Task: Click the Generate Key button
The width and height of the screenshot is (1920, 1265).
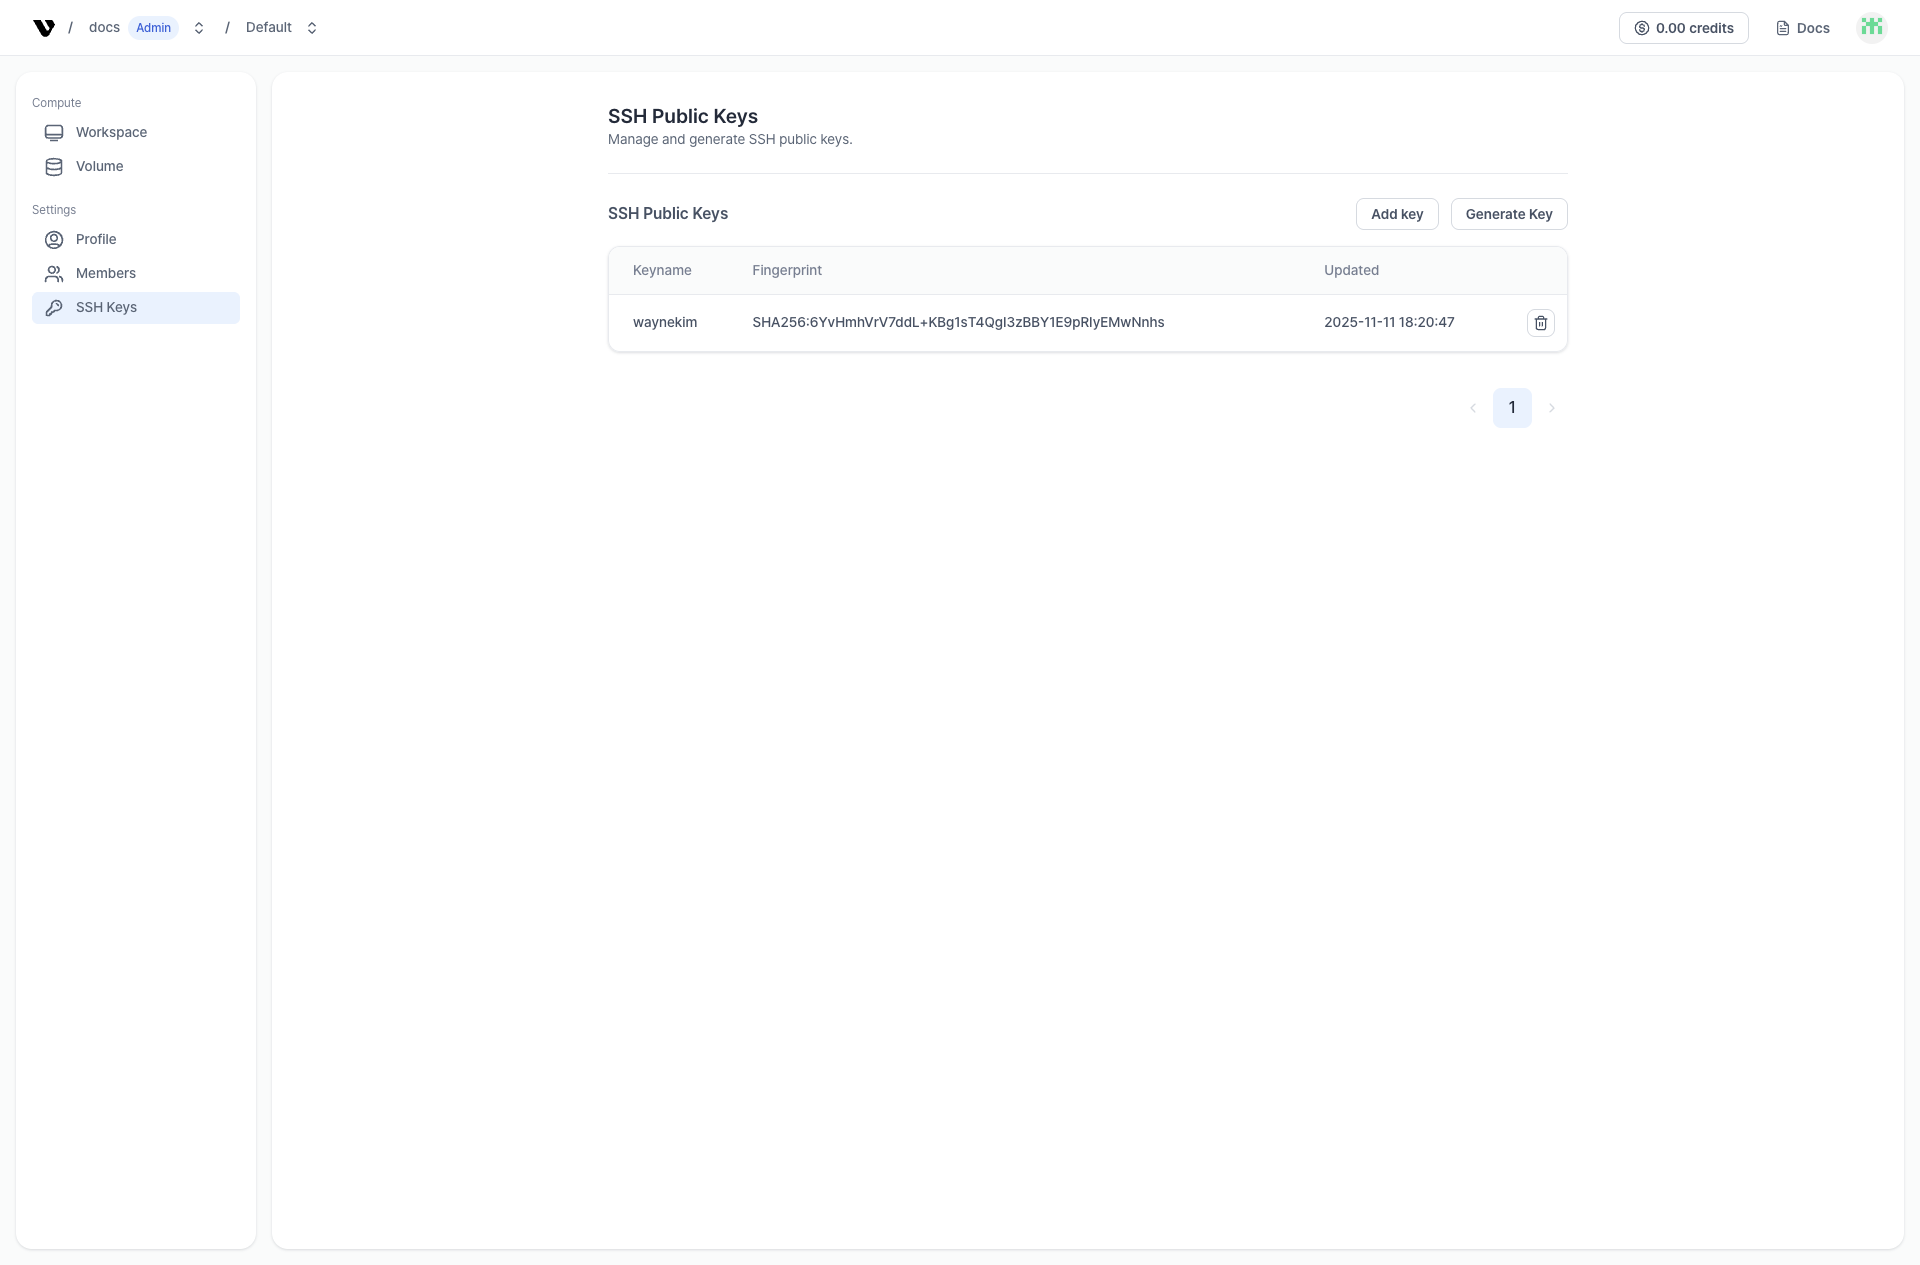Action: click(1508, 214)
